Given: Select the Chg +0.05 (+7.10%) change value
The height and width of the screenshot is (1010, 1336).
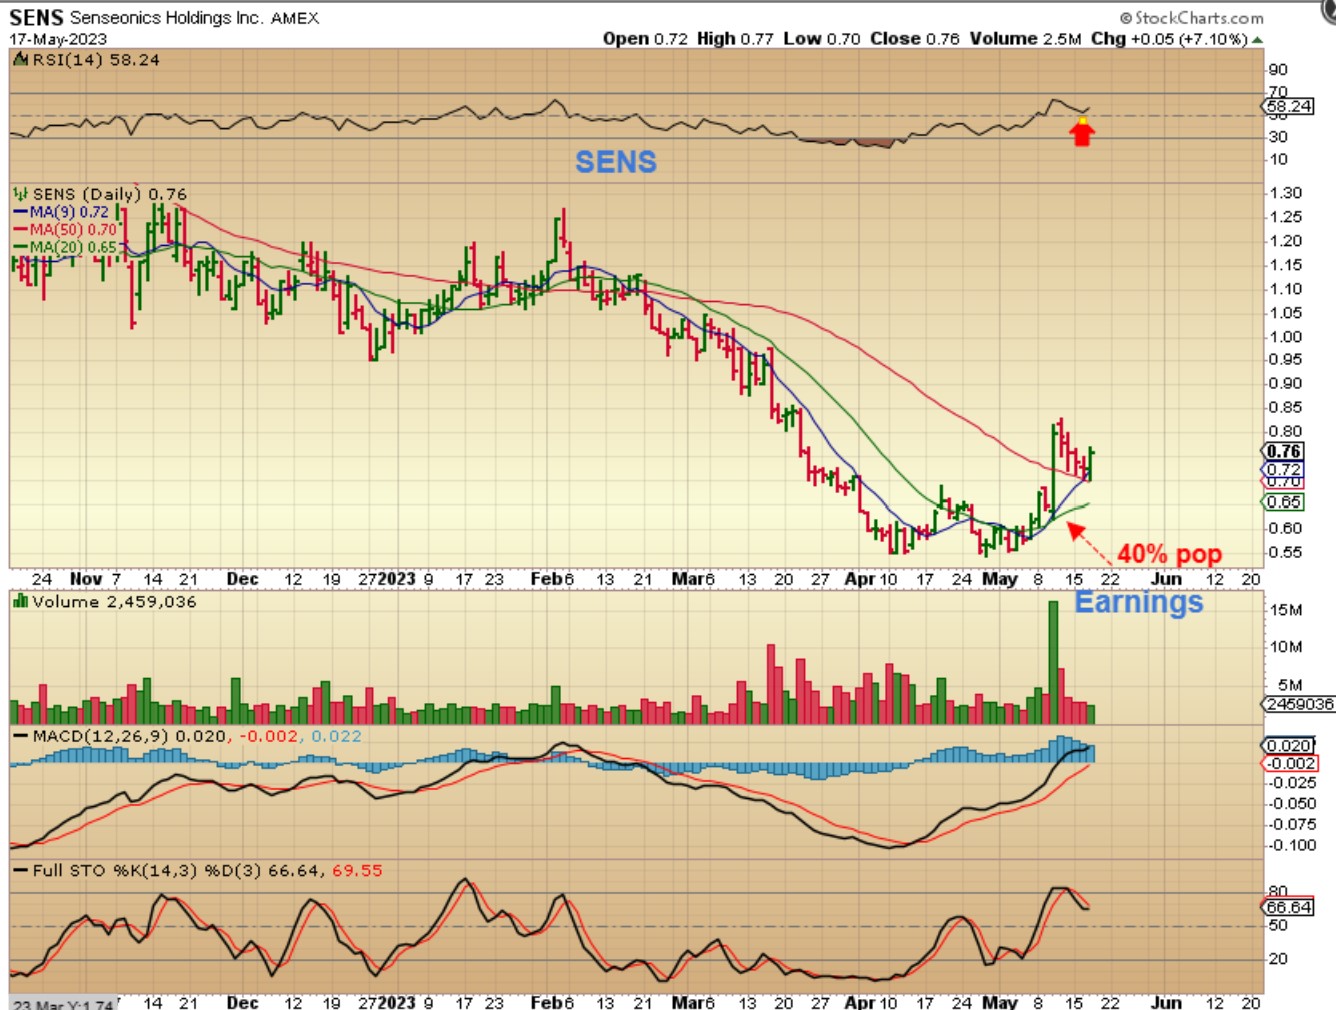Looking at the screenshot, I should click(1168, 39).
